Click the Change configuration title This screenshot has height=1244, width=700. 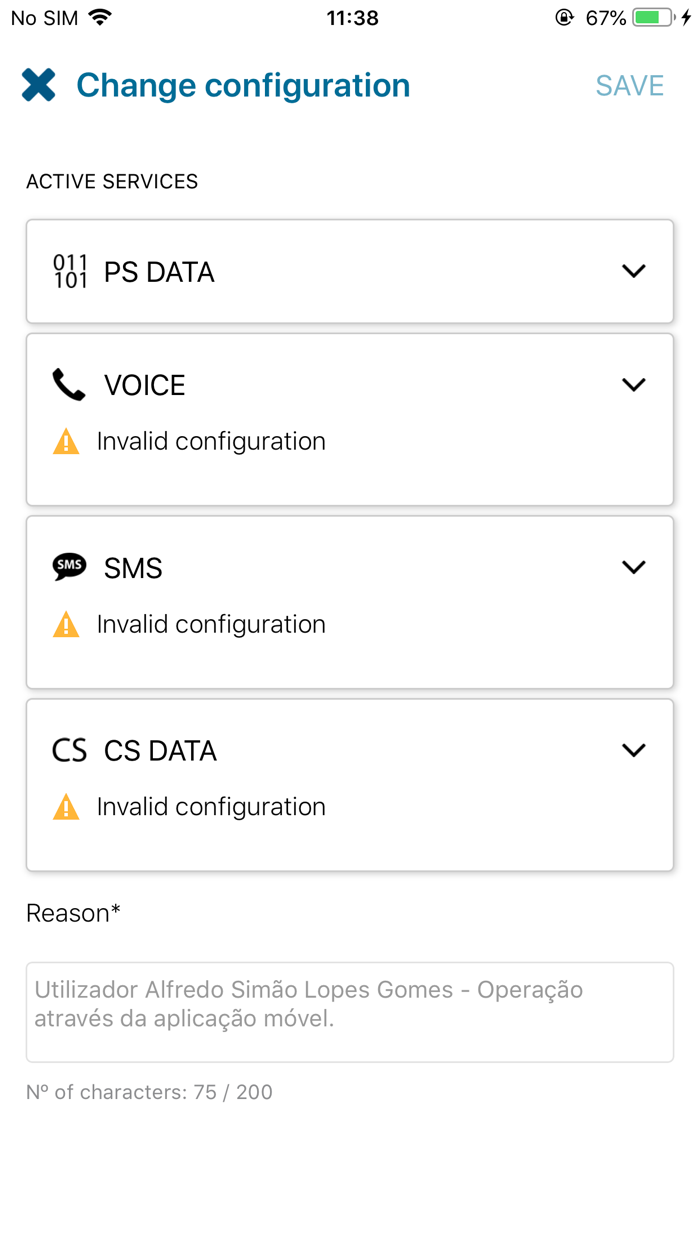coord(243,86)
